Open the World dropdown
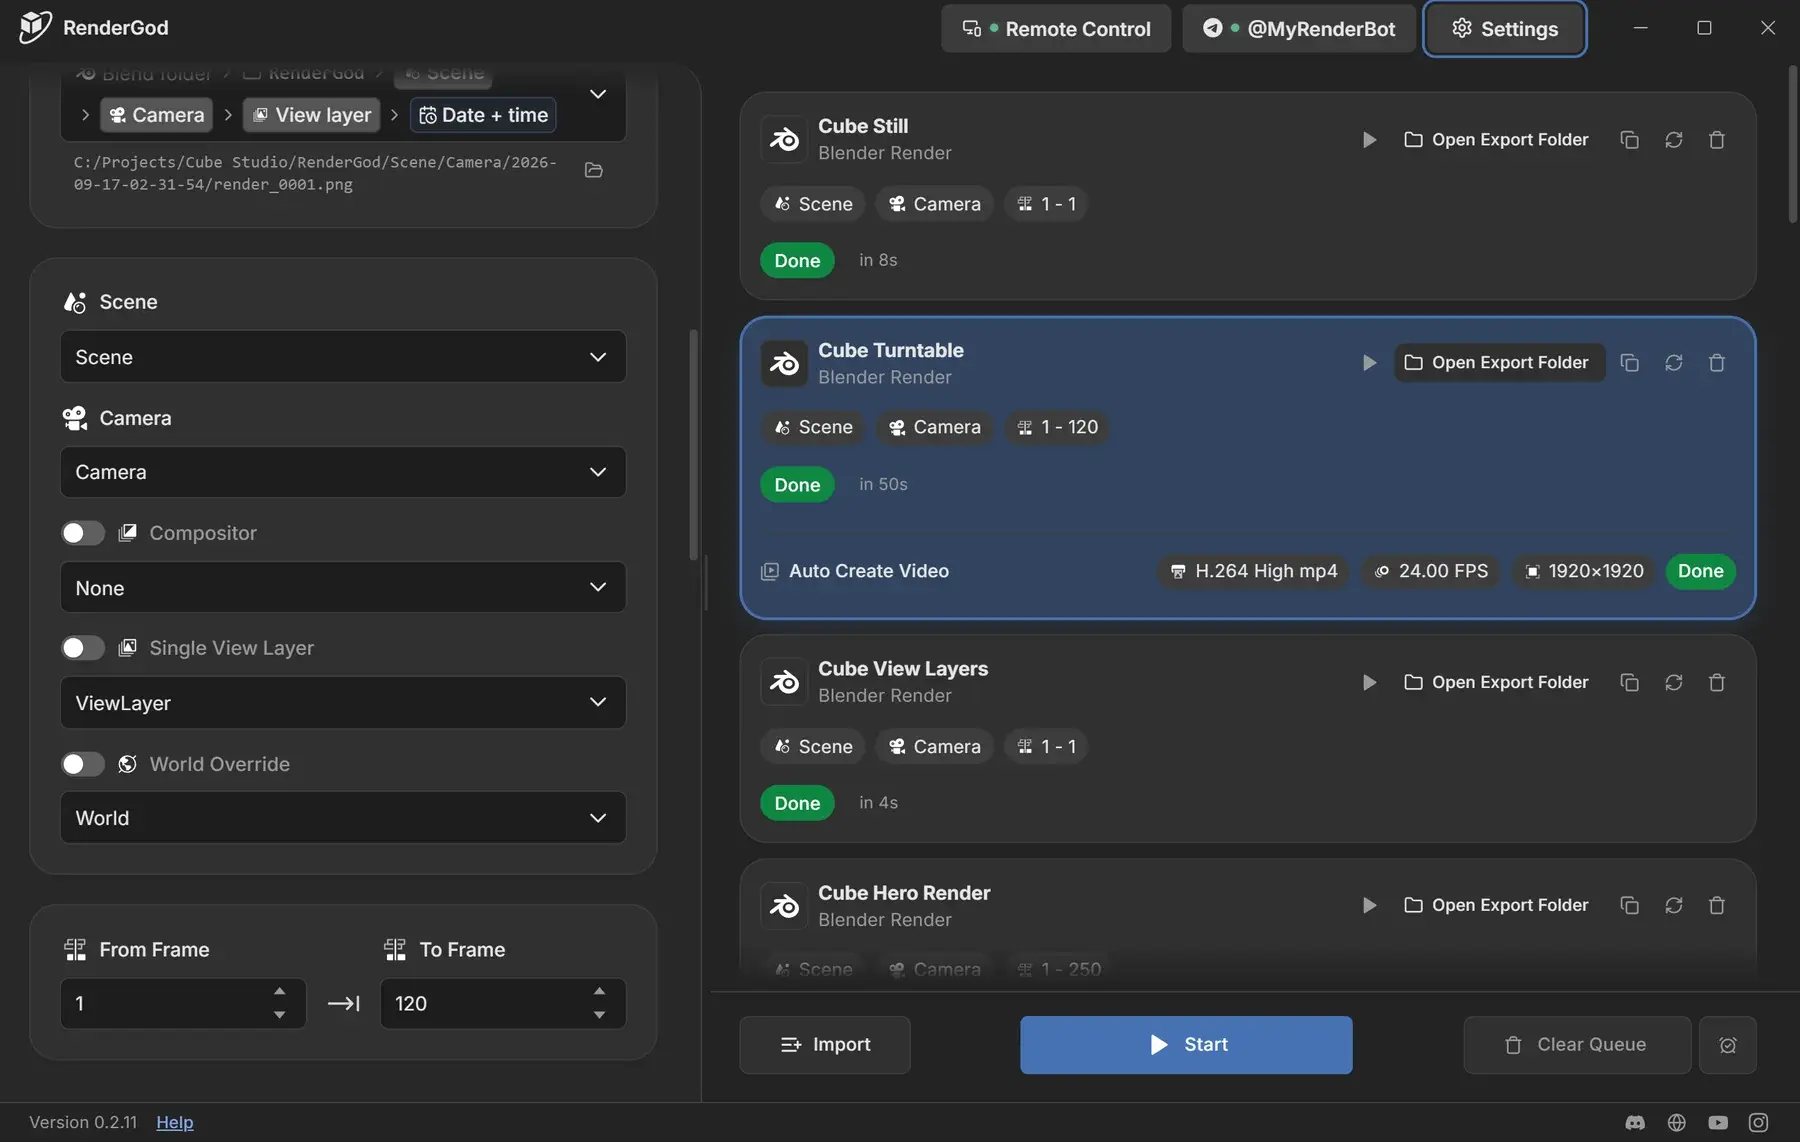This screenshot has width=1800, height=1142. (343, 818)
